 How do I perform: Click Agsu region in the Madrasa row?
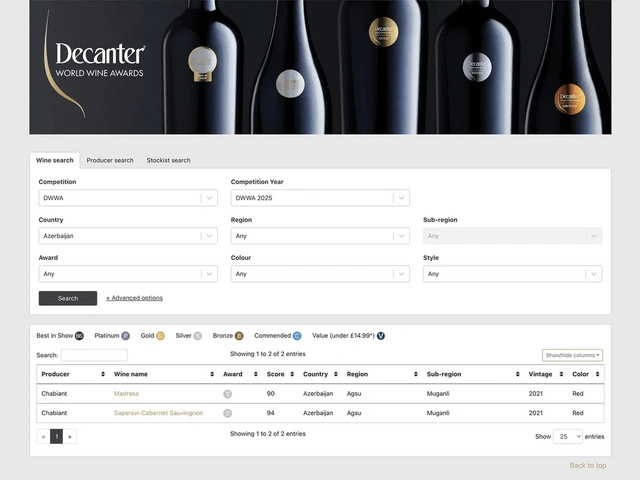(354, 394)
